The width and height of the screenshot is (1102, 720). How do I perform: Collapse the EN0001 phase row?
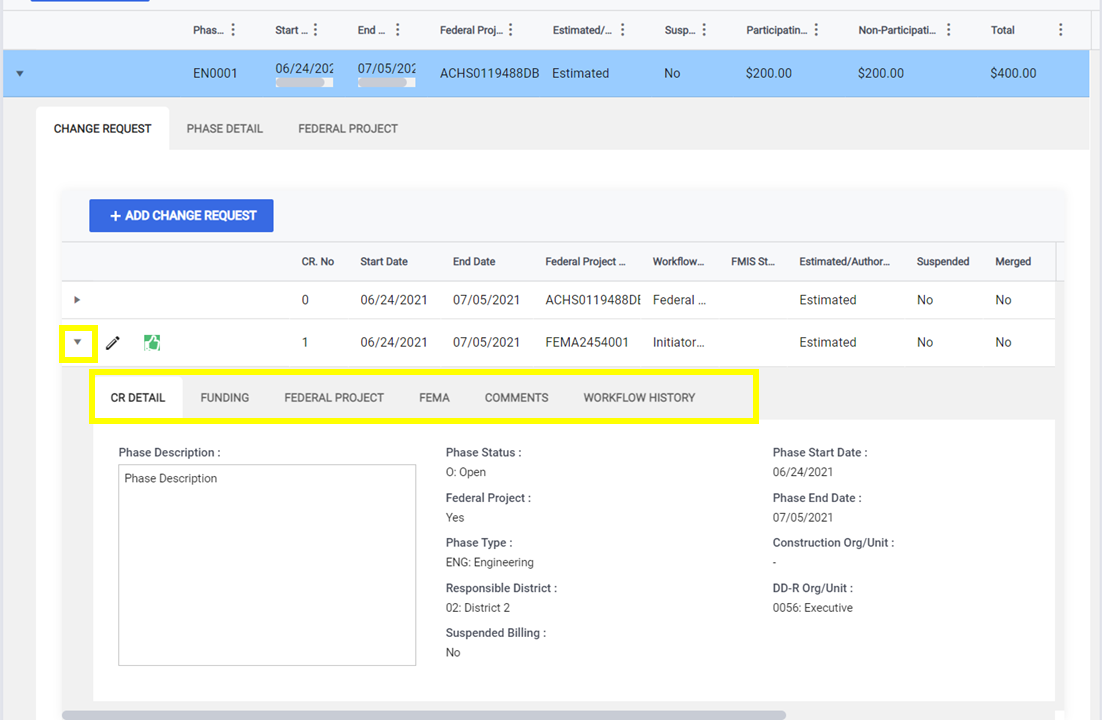(20, 73)
